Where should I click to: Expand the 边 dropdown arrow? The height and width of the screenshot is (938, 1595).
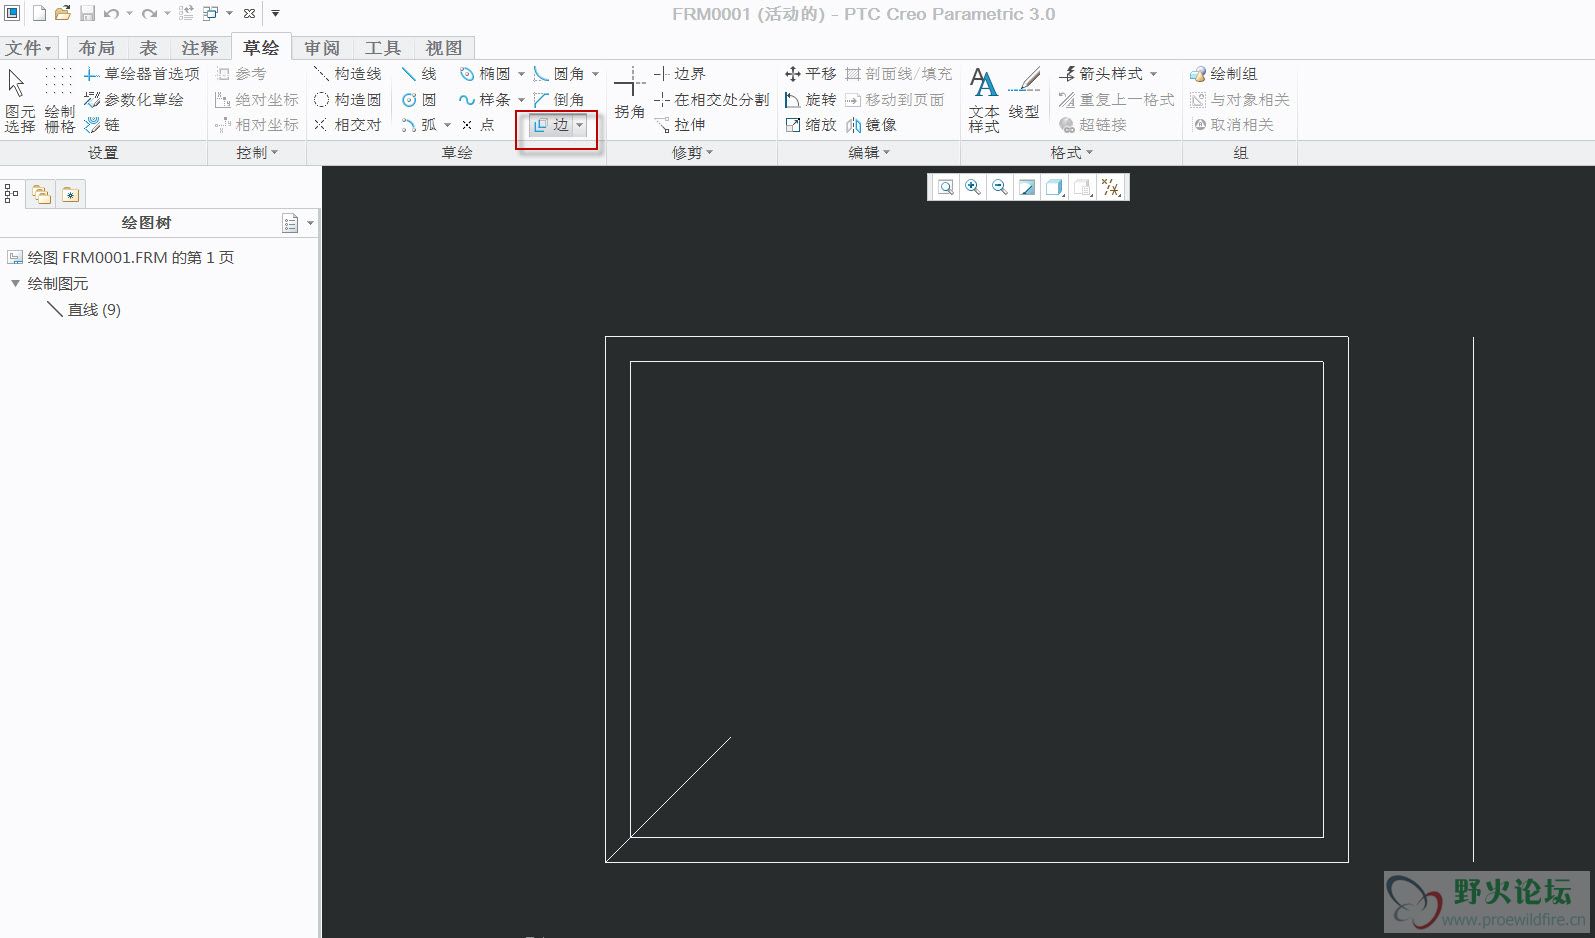pyautogui.click(x=580, y=125)
